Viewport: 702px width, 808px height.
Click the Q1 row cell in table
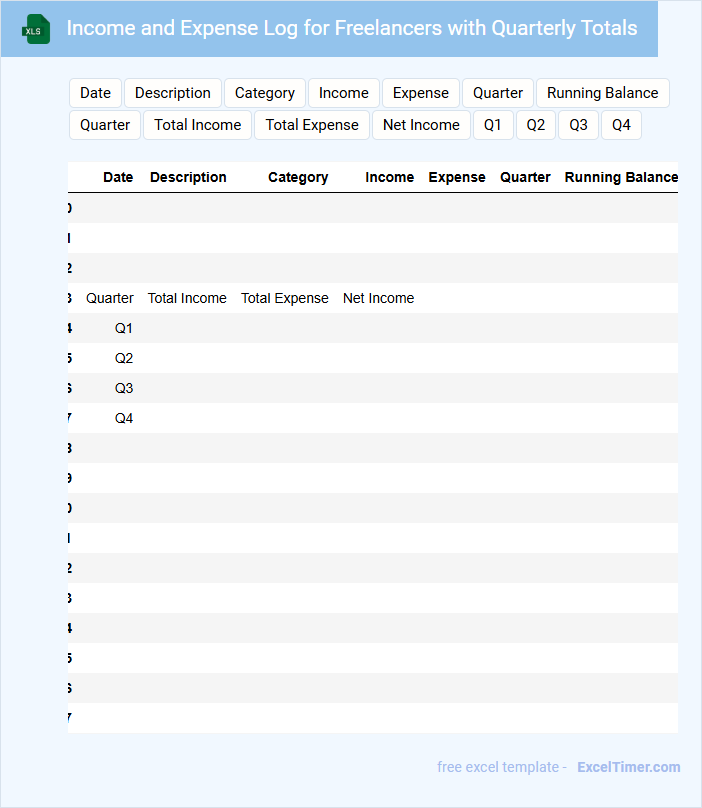[x=124, y=328]
